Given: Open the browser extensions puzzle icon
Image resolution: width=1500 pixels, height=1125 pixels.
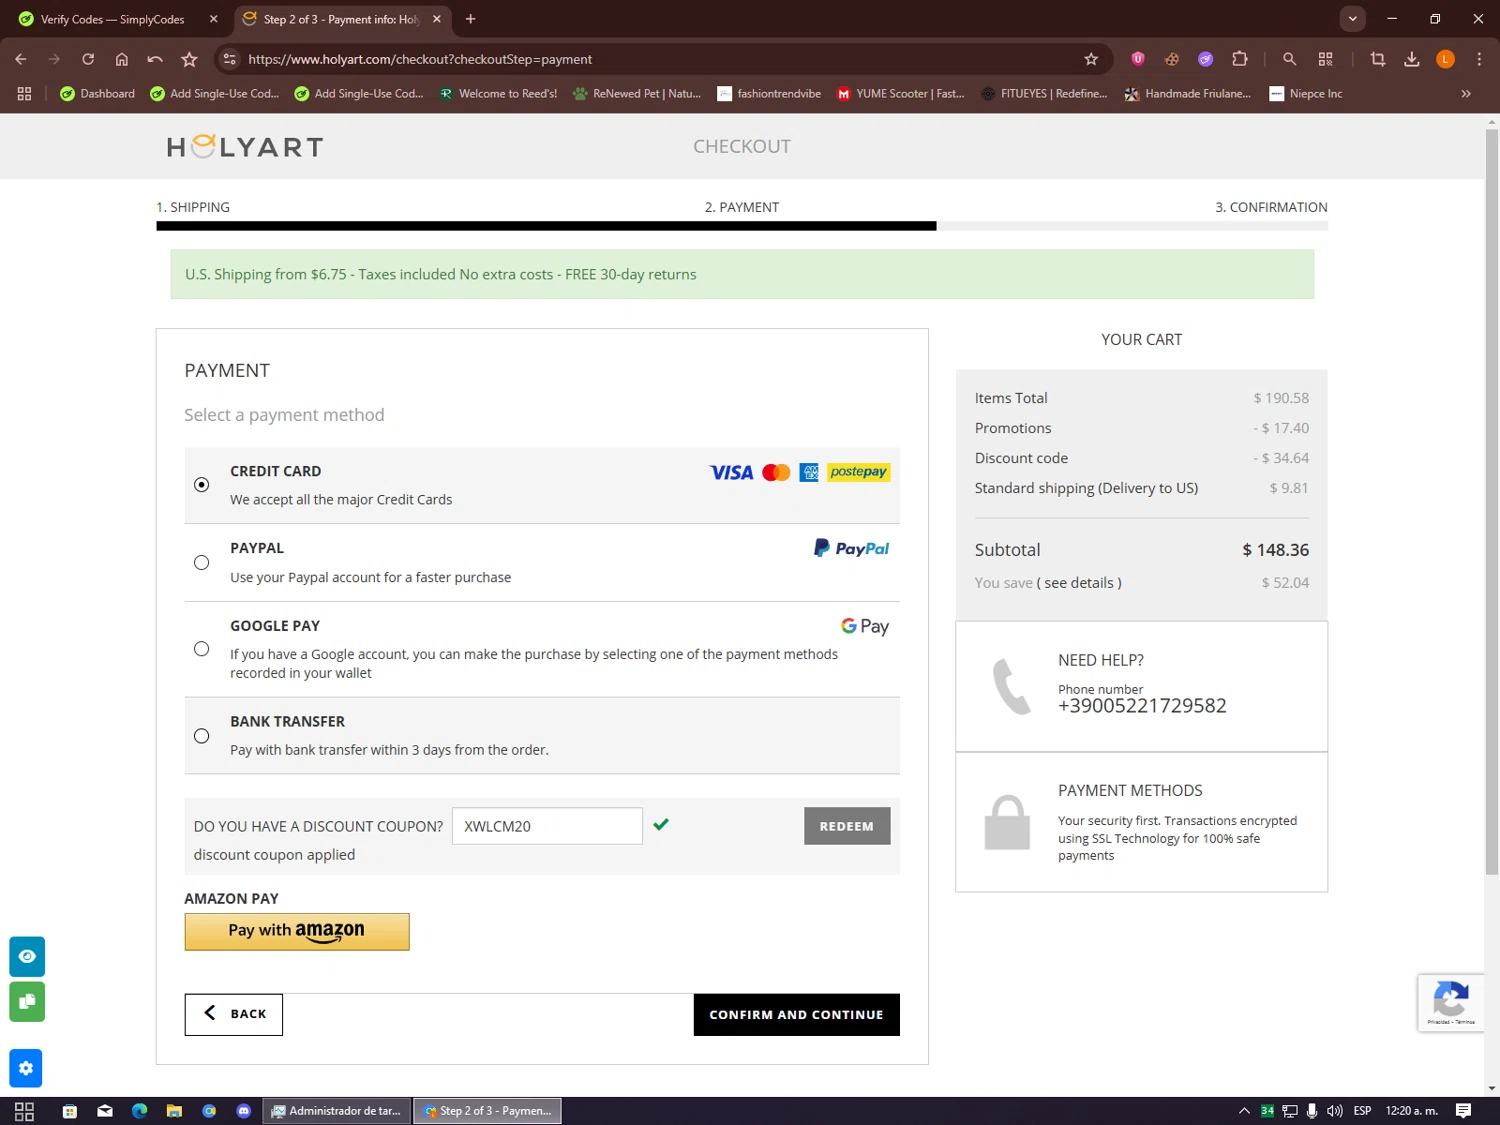Looking at the screenshot, I should pos(1240,59).
